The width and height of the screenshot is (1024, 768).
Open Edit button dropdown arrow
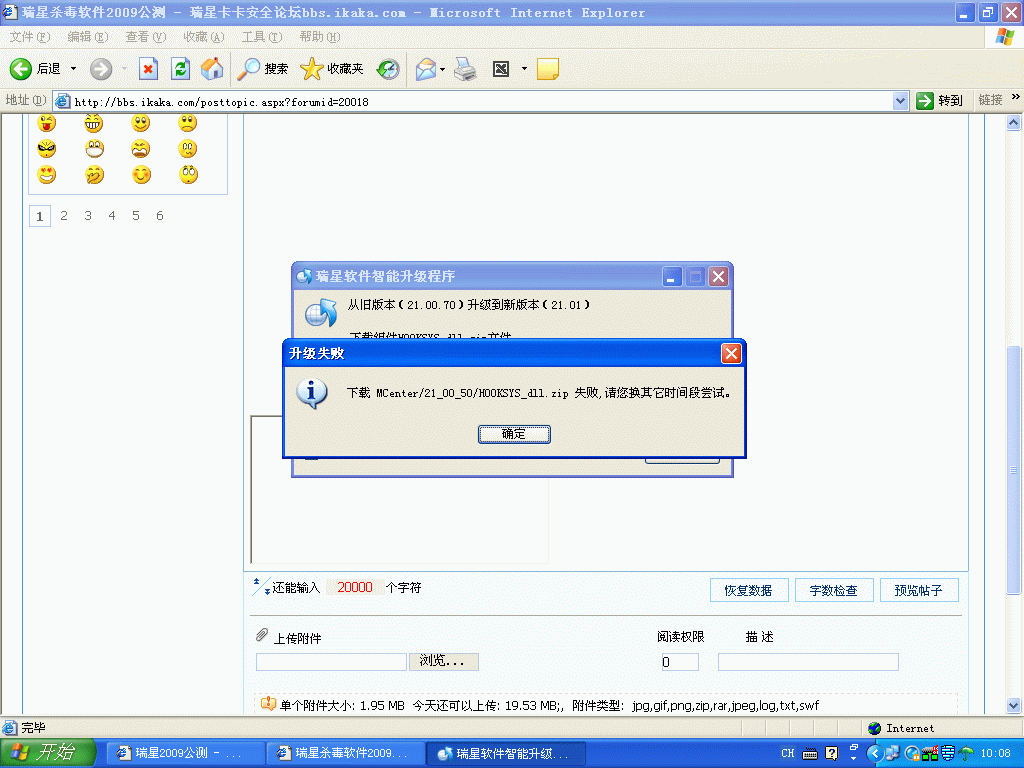pyautogui.click(x=524, y=69)
